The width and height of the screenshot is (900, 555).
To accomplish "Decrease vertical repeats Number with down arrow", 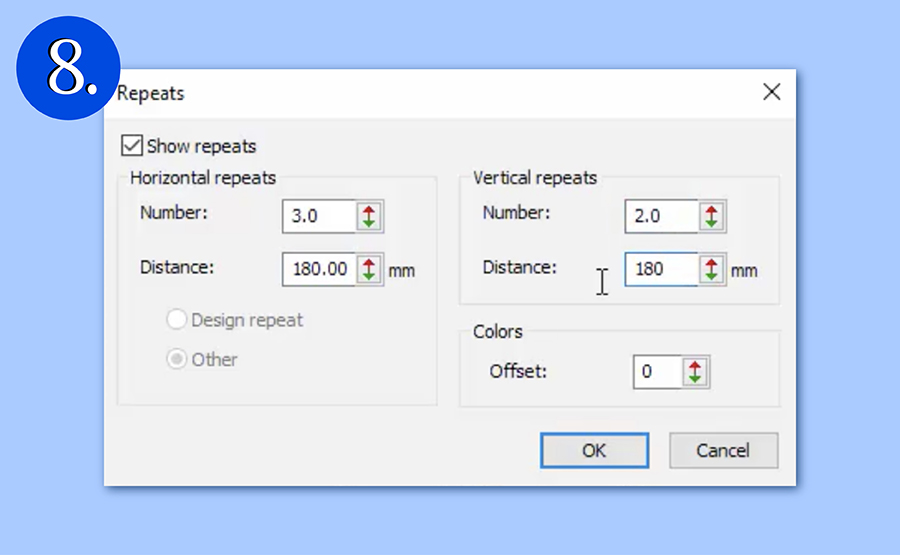I will point(711,223).
